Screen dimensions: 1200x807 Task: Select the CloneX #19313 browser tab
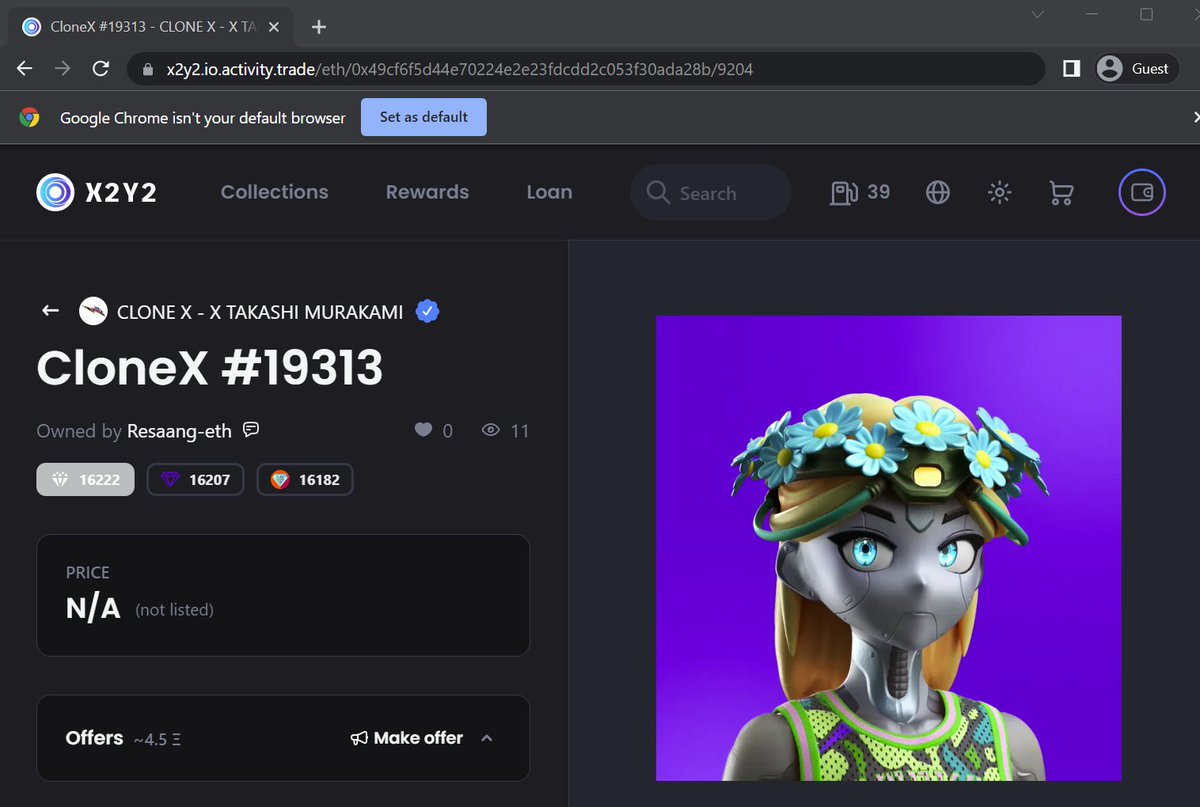tap(153, 27)
